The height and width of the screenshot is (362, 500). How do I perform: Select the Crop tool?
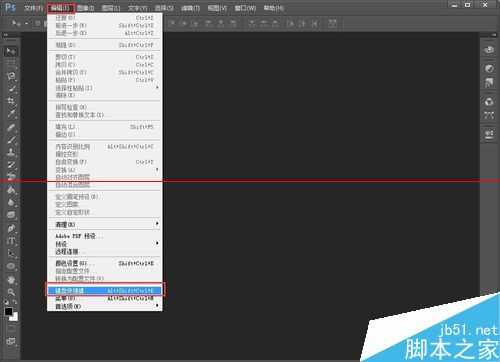click(x=11, y=101)
